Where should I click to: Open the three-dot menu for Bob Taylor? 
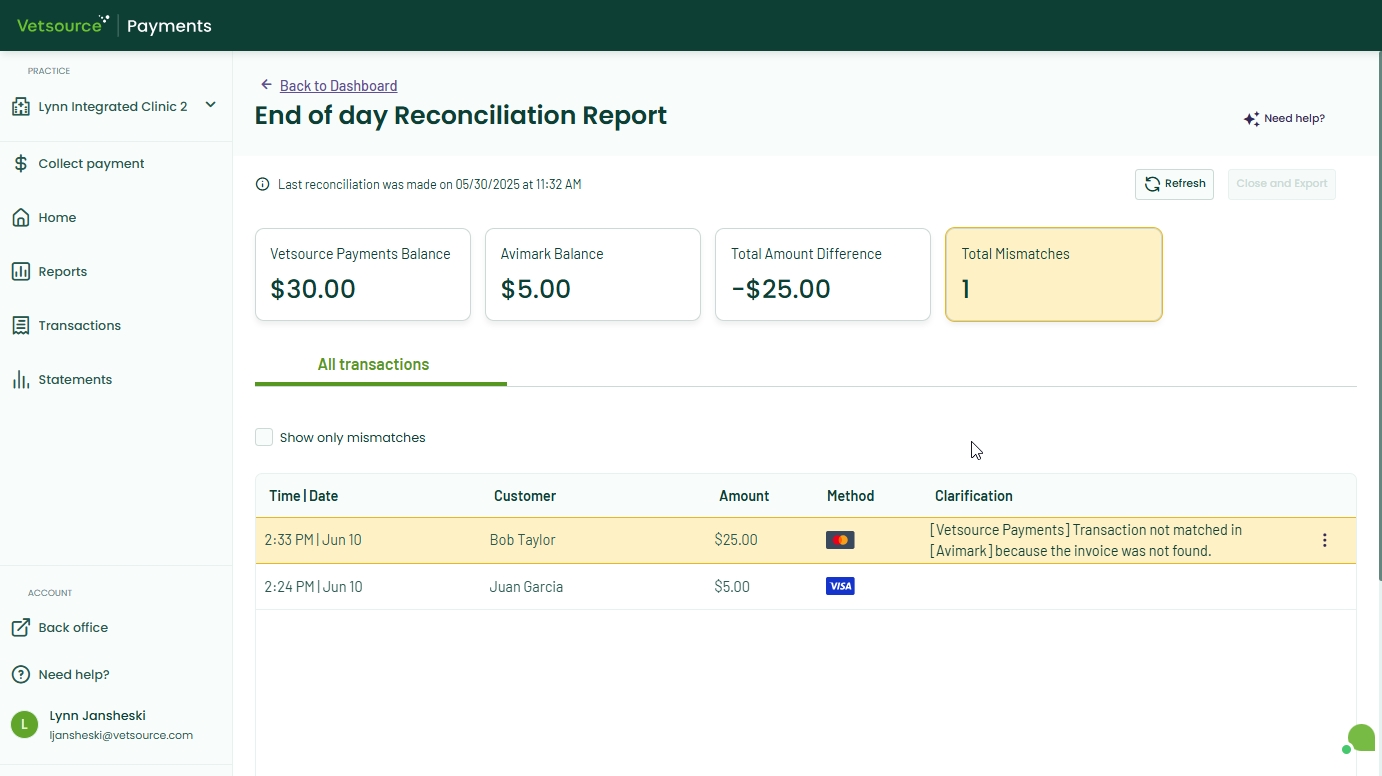coord(1325,540)
